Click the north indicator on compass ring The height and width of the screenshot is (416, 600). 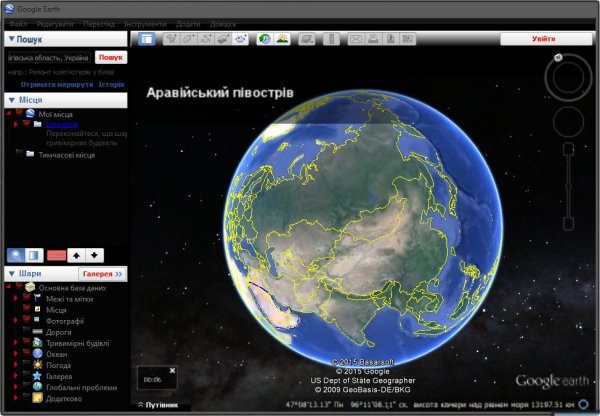click(x=558, y=57)
